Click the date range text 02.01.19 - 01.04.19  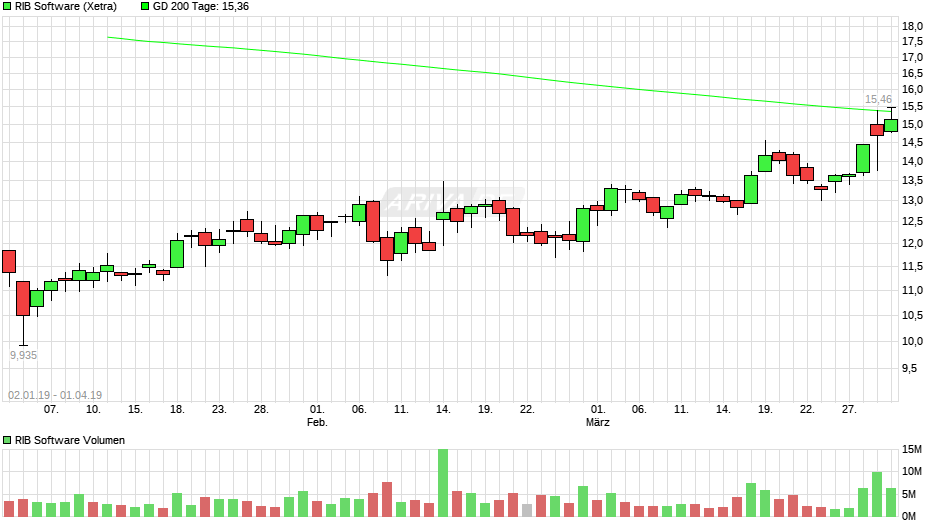pyautogui.click(x=55, y=395)
